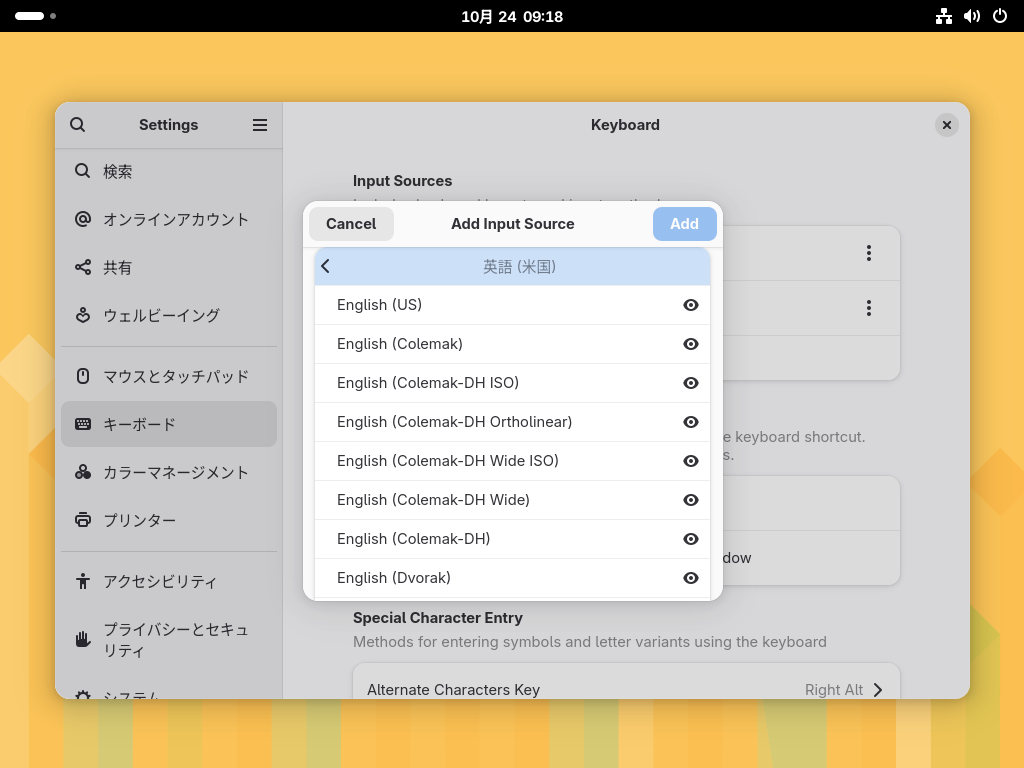This screenshot has height=768, width=1024.
Task: Open the second input source's three-dot menu
Action: click(868, 307)
